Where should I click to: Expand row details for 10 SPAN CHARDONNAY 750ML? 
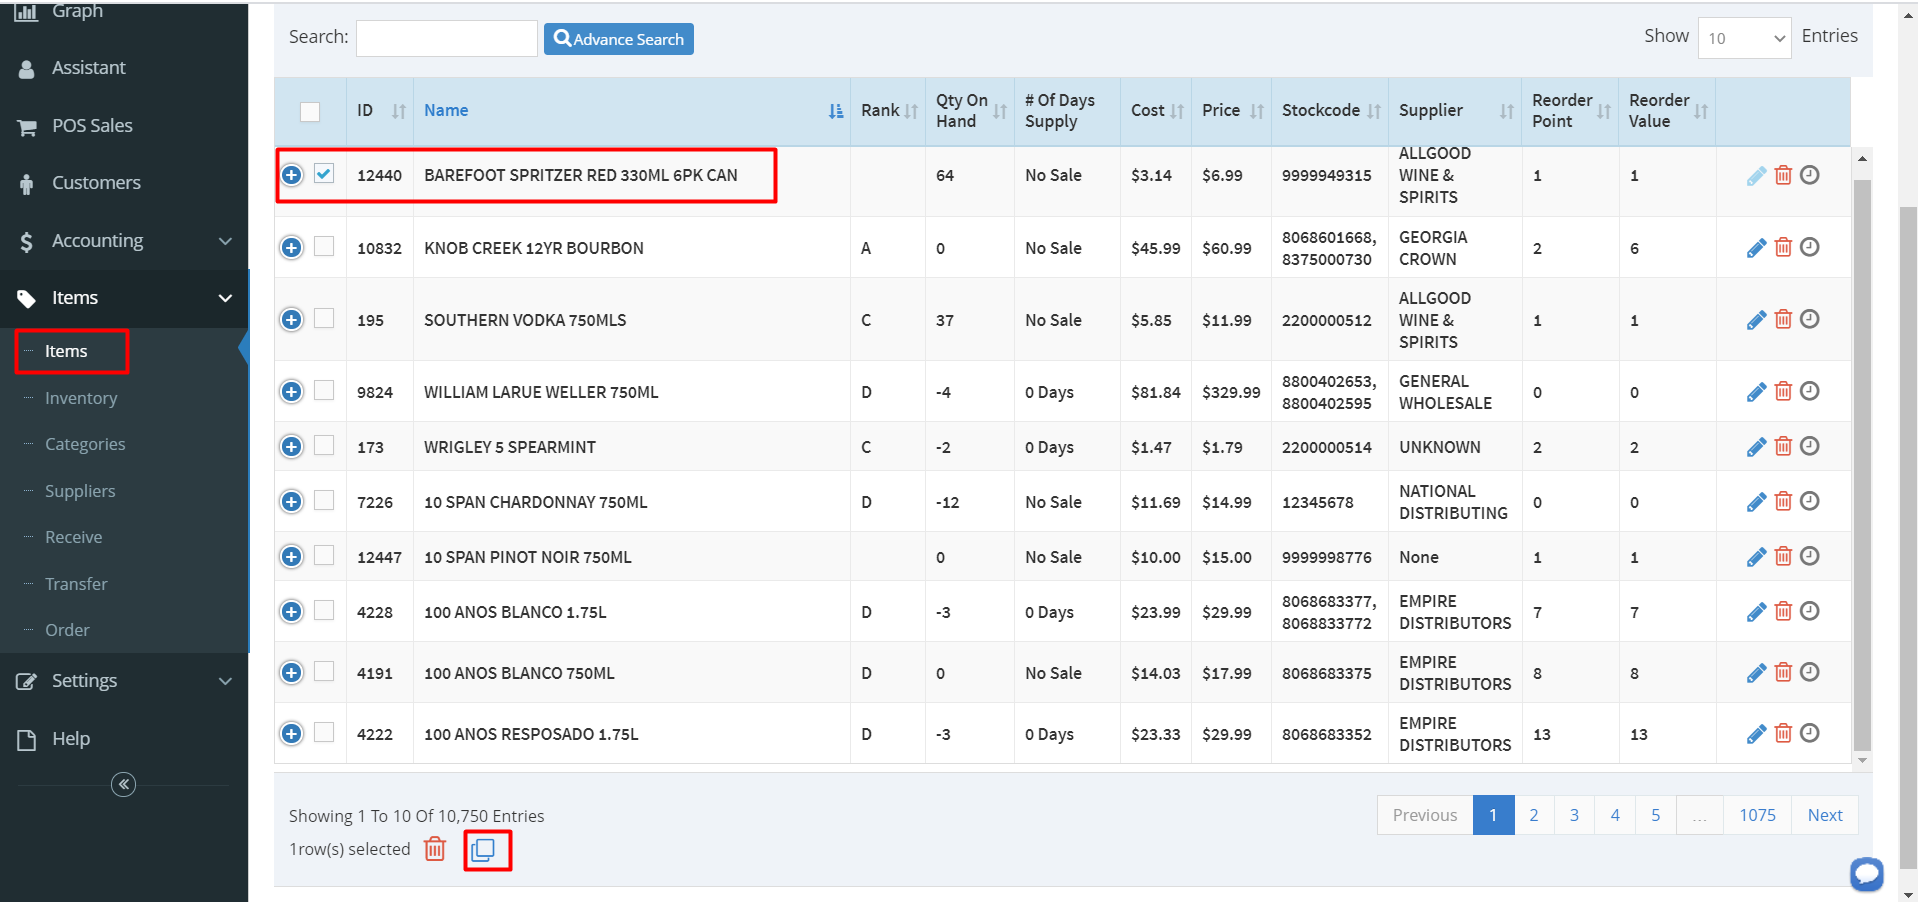291,502
